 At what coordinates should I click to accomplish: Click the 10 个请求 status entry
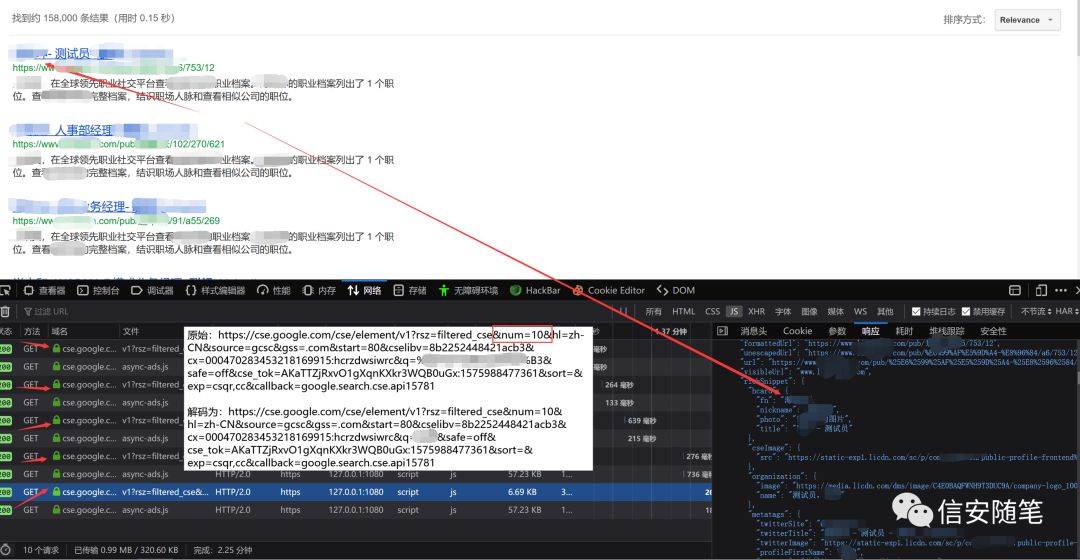pyautogui.click(x=41, y=550)
